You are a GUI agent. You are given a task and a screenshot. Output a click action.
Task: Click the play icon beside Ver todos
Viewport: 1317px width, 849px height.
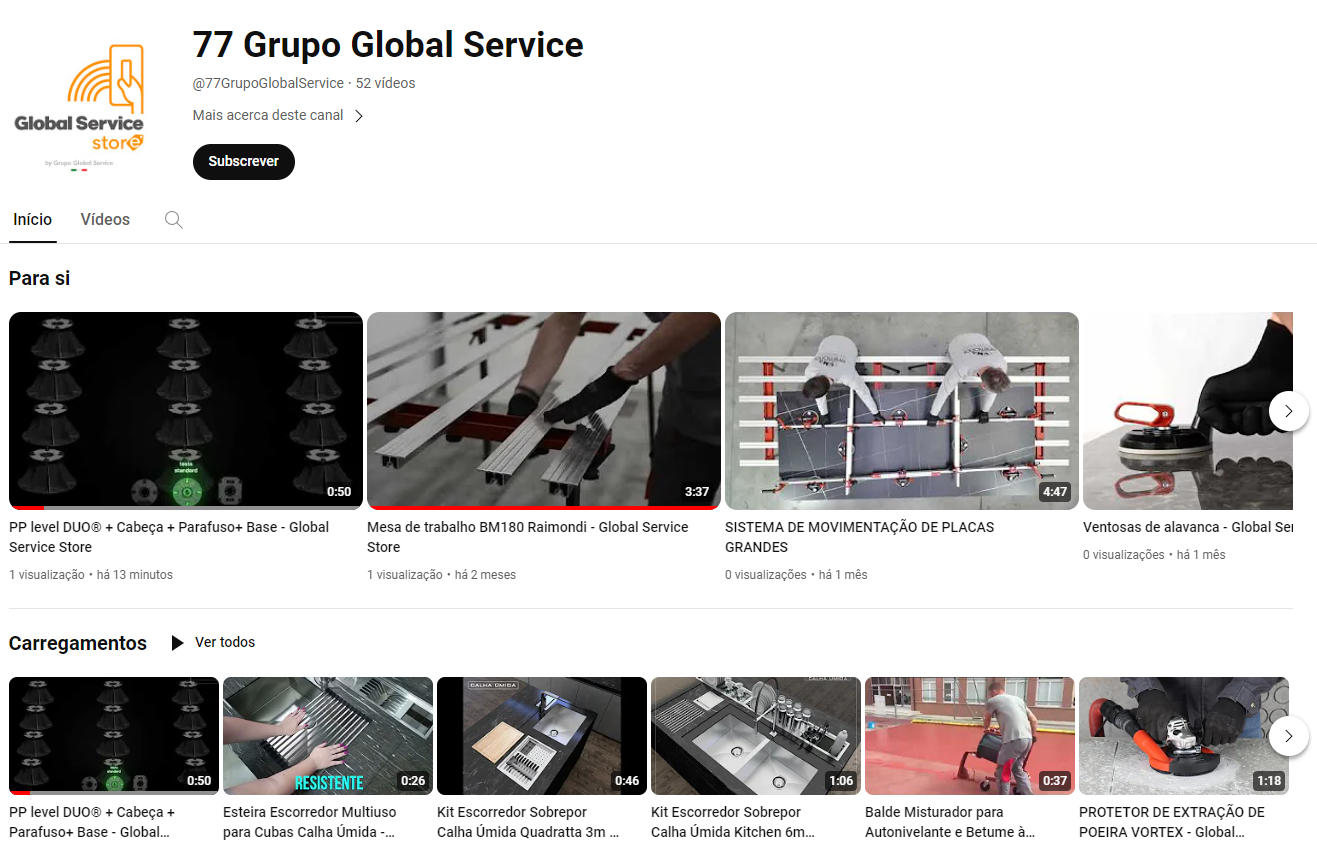coord(177,643)
